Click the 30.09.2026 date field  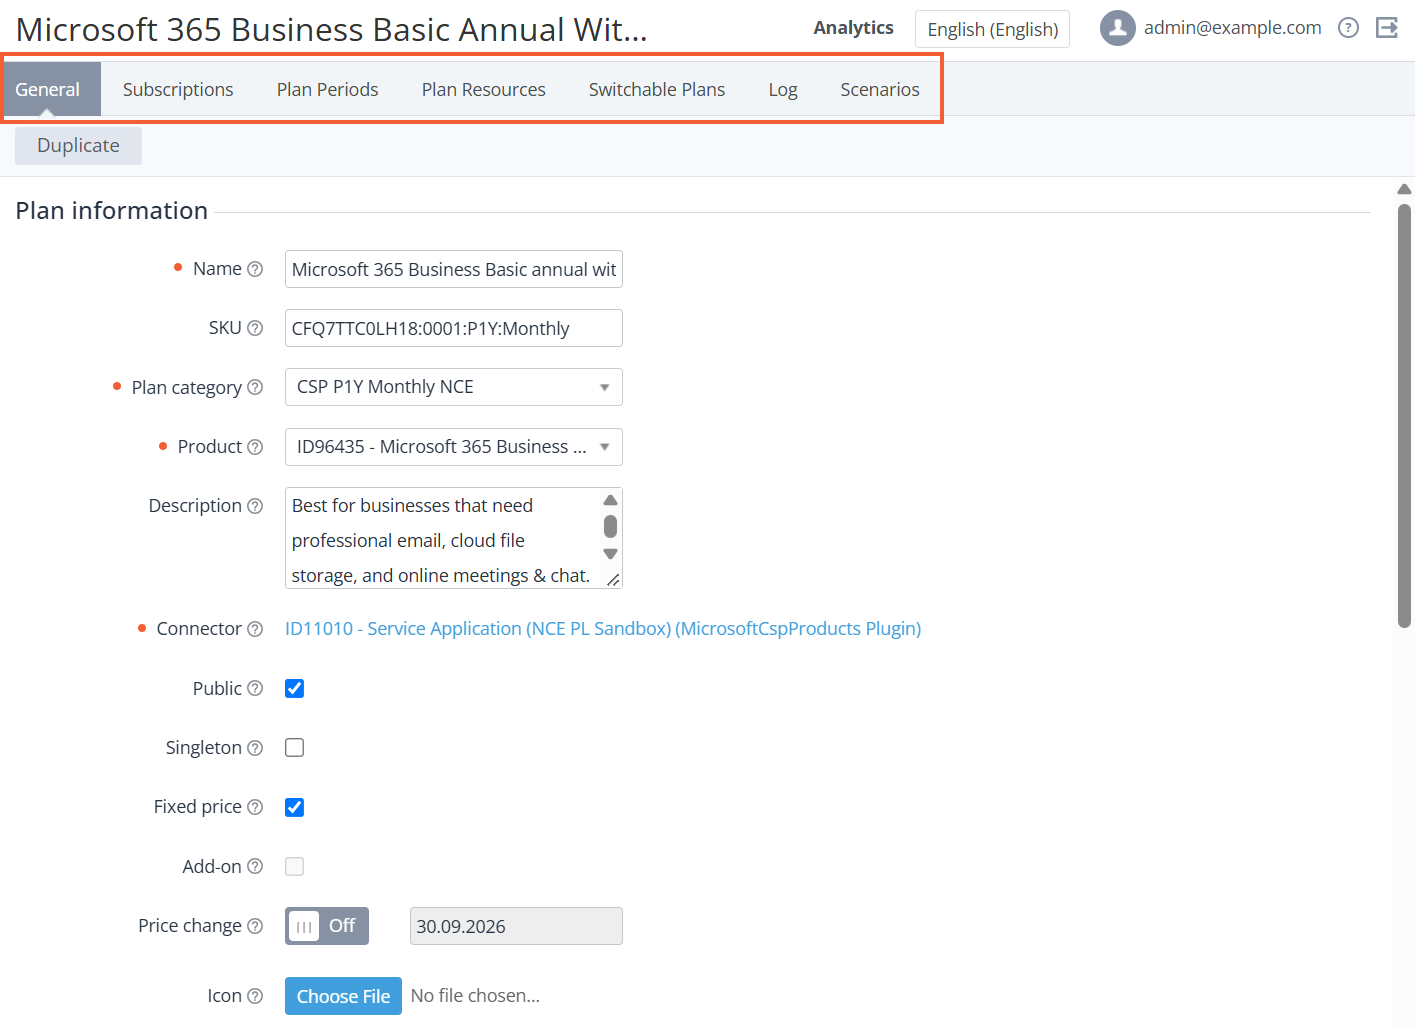point(516,926)
